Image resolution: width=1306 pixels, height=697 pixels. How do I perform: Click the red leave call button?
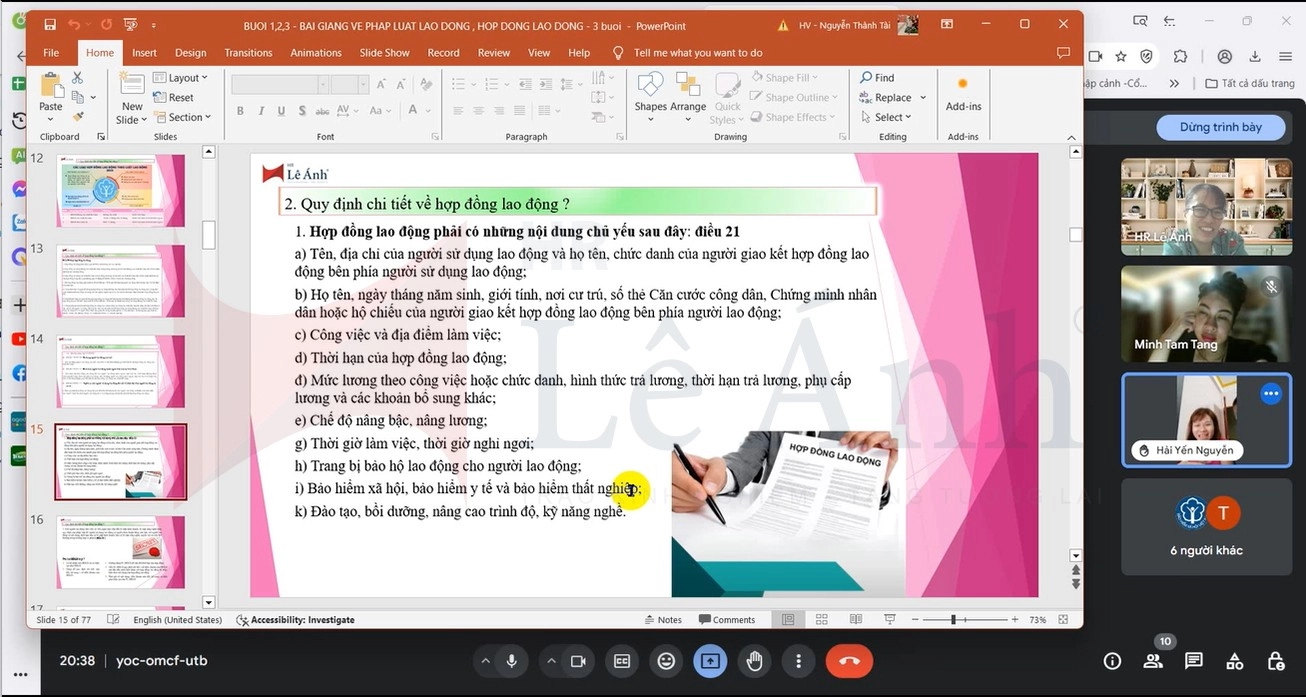849,661
